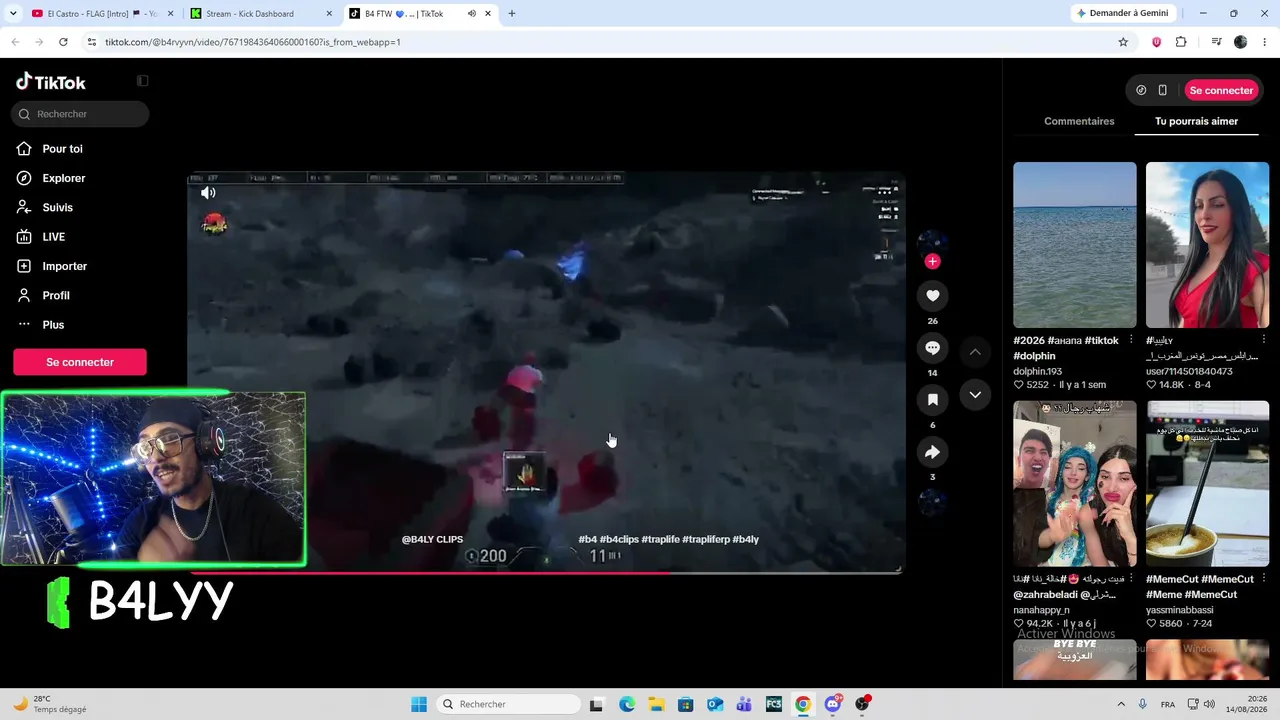Open the woman in red dress thumbnail

tap(1207, 245)
